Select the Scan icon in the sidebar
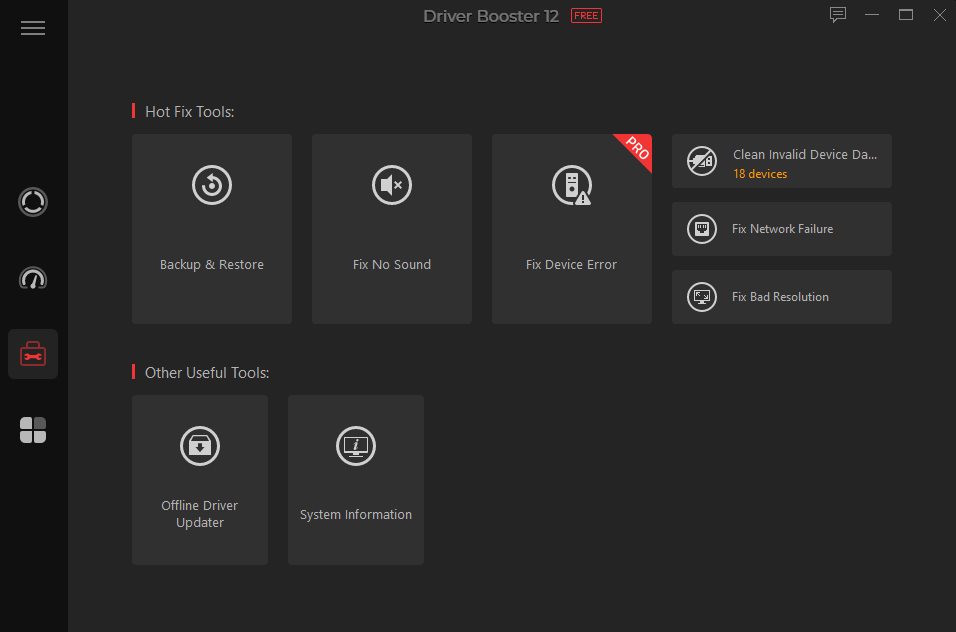Image resolution: width=956 pixels, height=632 pixels. pyautogui.click(x=33, y=202)
